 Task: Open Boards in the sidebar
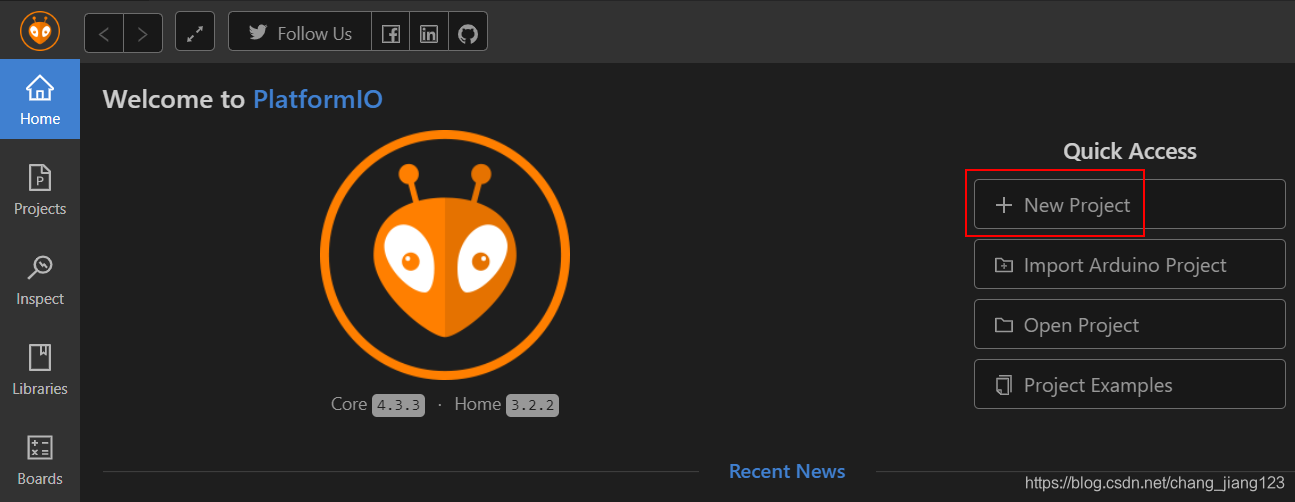coord(40,460)
